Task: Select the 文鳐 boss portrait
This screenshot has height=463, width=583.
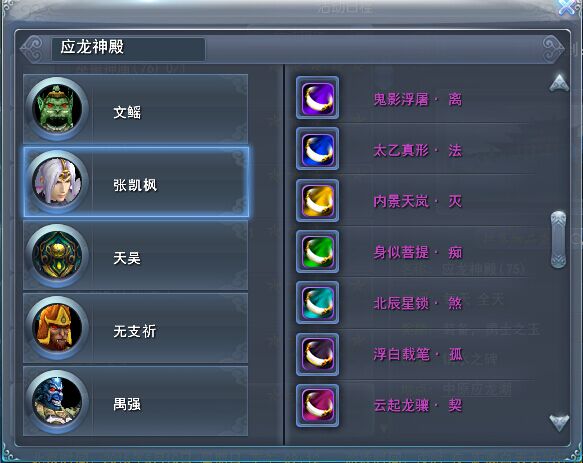Action: coord(57,109)
